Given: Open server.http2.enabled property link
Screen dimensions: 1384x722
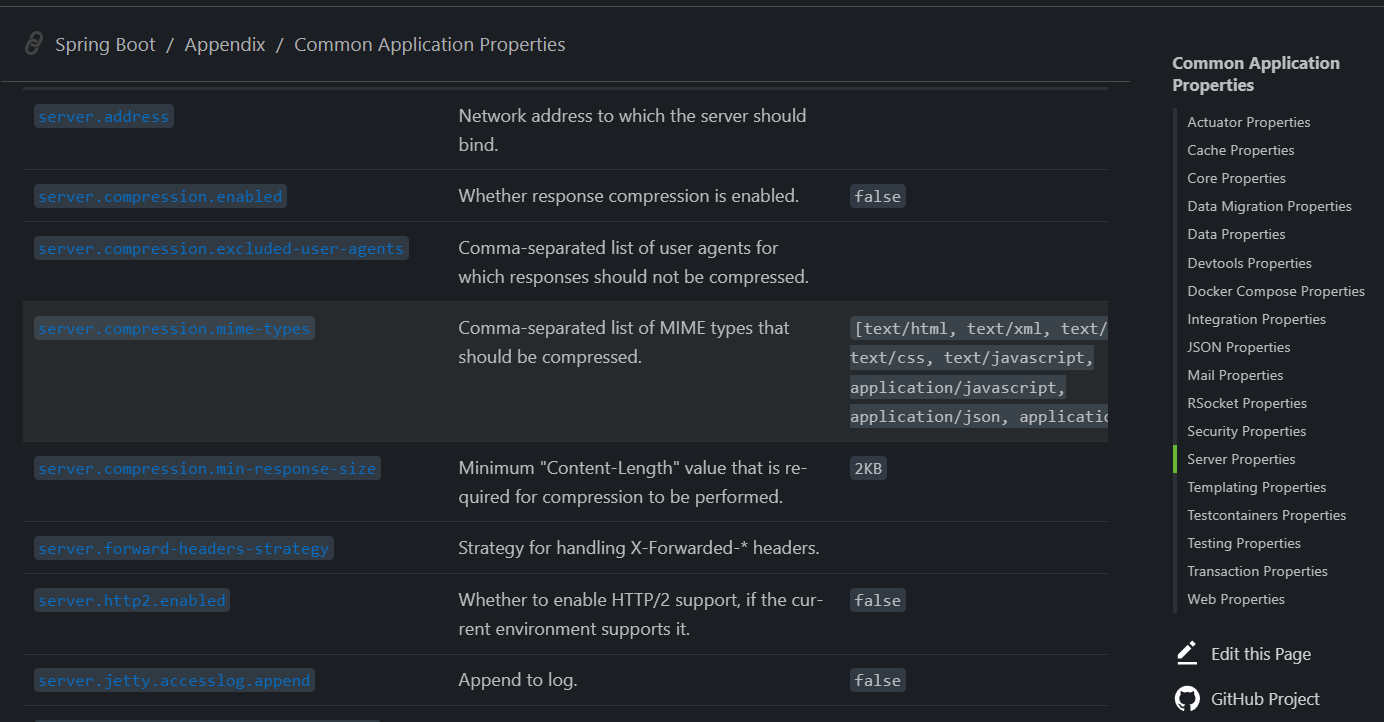Looking at the screenshot, I should pos(132,601).
